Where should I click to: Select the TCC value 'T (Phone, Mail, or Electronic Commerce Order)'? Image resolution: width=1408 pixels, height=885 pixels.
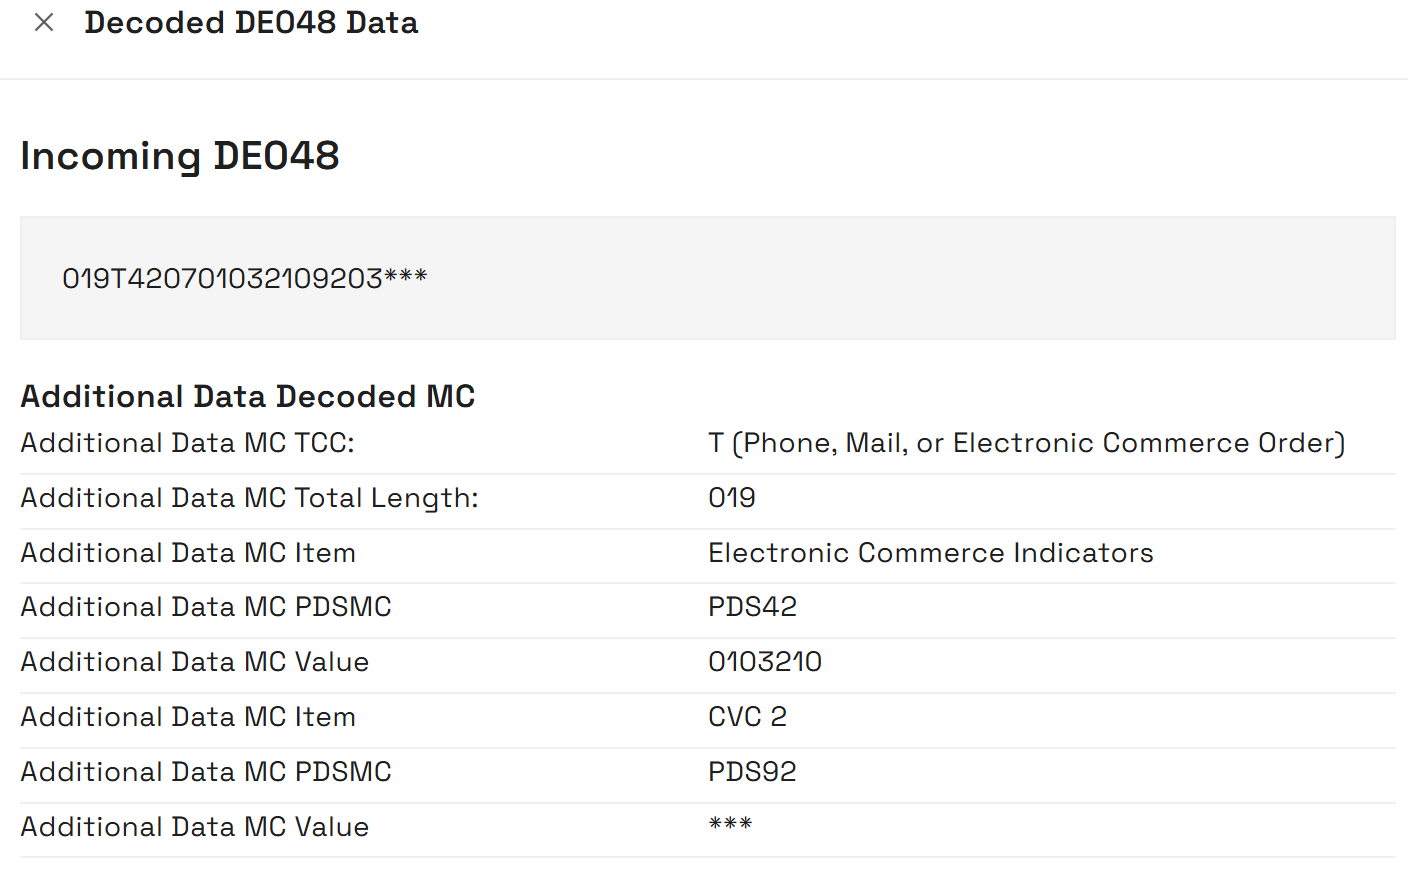coord(1026,443)
